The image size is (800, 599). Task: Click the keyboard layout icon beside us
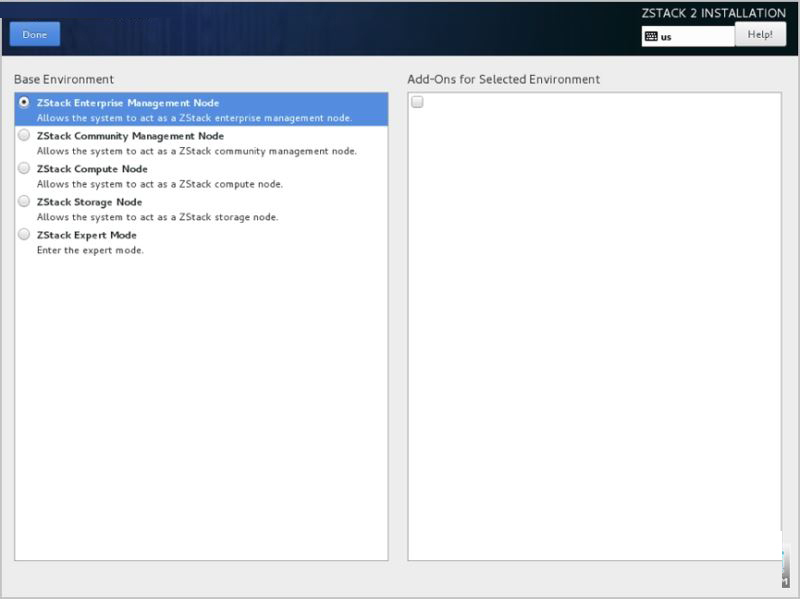tap(651, 36)
